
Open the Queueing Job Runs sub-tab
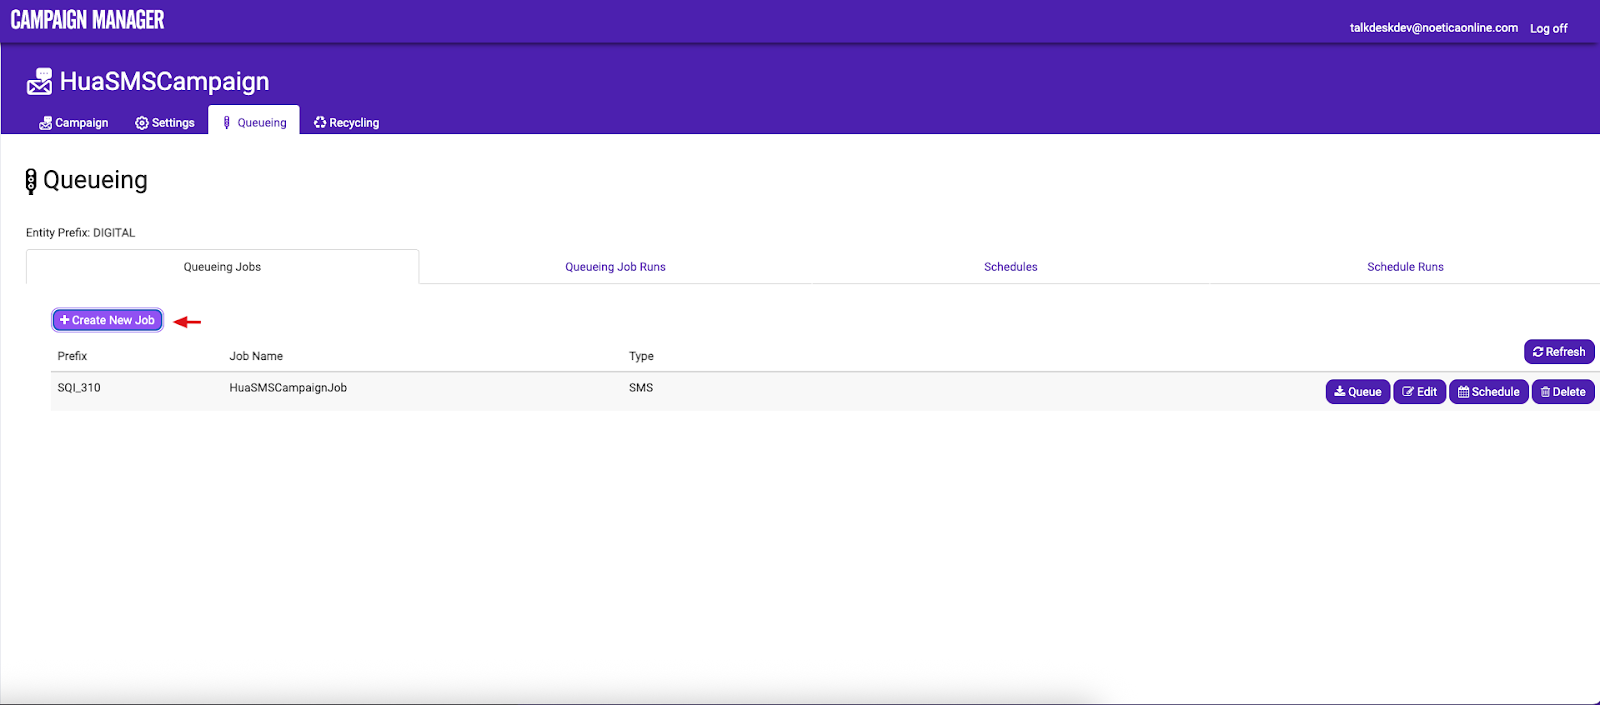pyautogui.click(x=615, y=267)
